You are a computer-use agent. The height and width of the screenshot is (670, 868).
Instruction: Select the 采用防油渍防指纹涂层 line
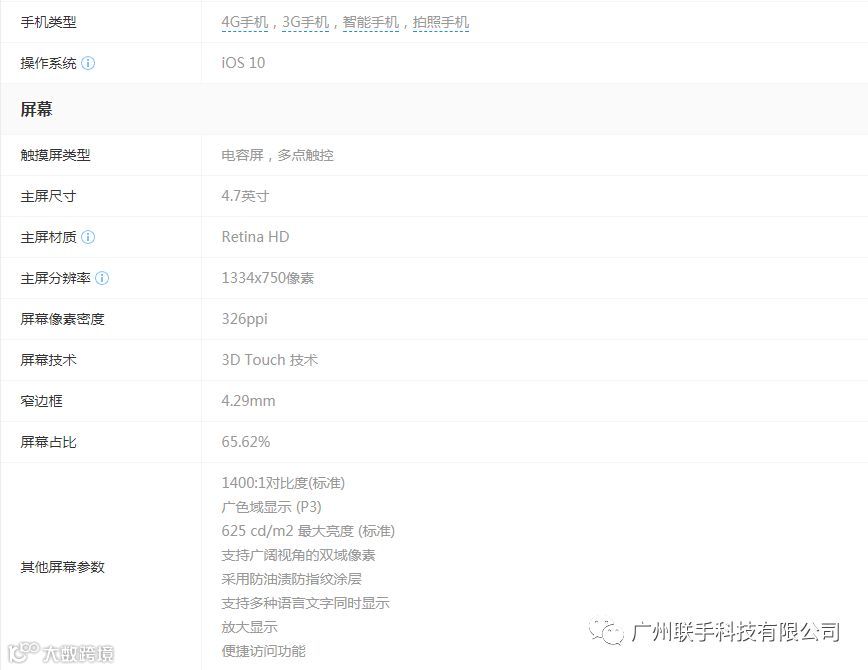(x=291, y=579)
